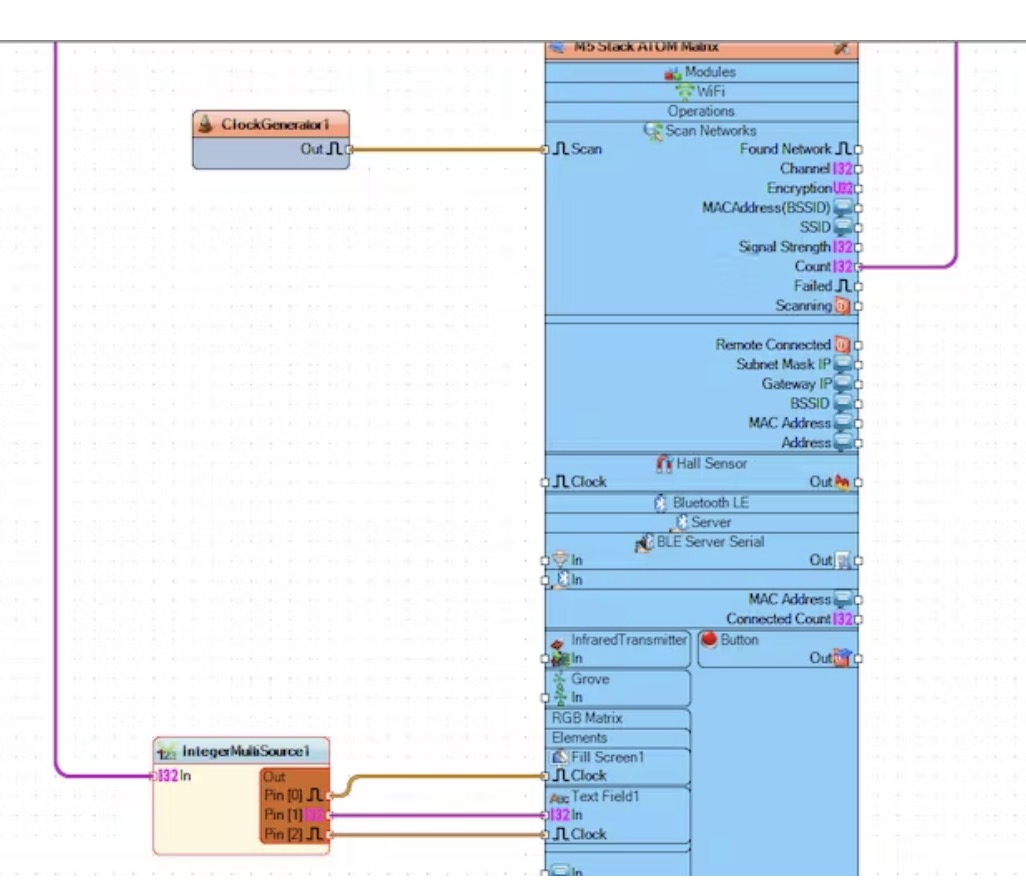Image resolution: width=1026 pixels, height=882 pixels.
Task: Click the Signal Strength output pin
Action: [x=858, y=247]
